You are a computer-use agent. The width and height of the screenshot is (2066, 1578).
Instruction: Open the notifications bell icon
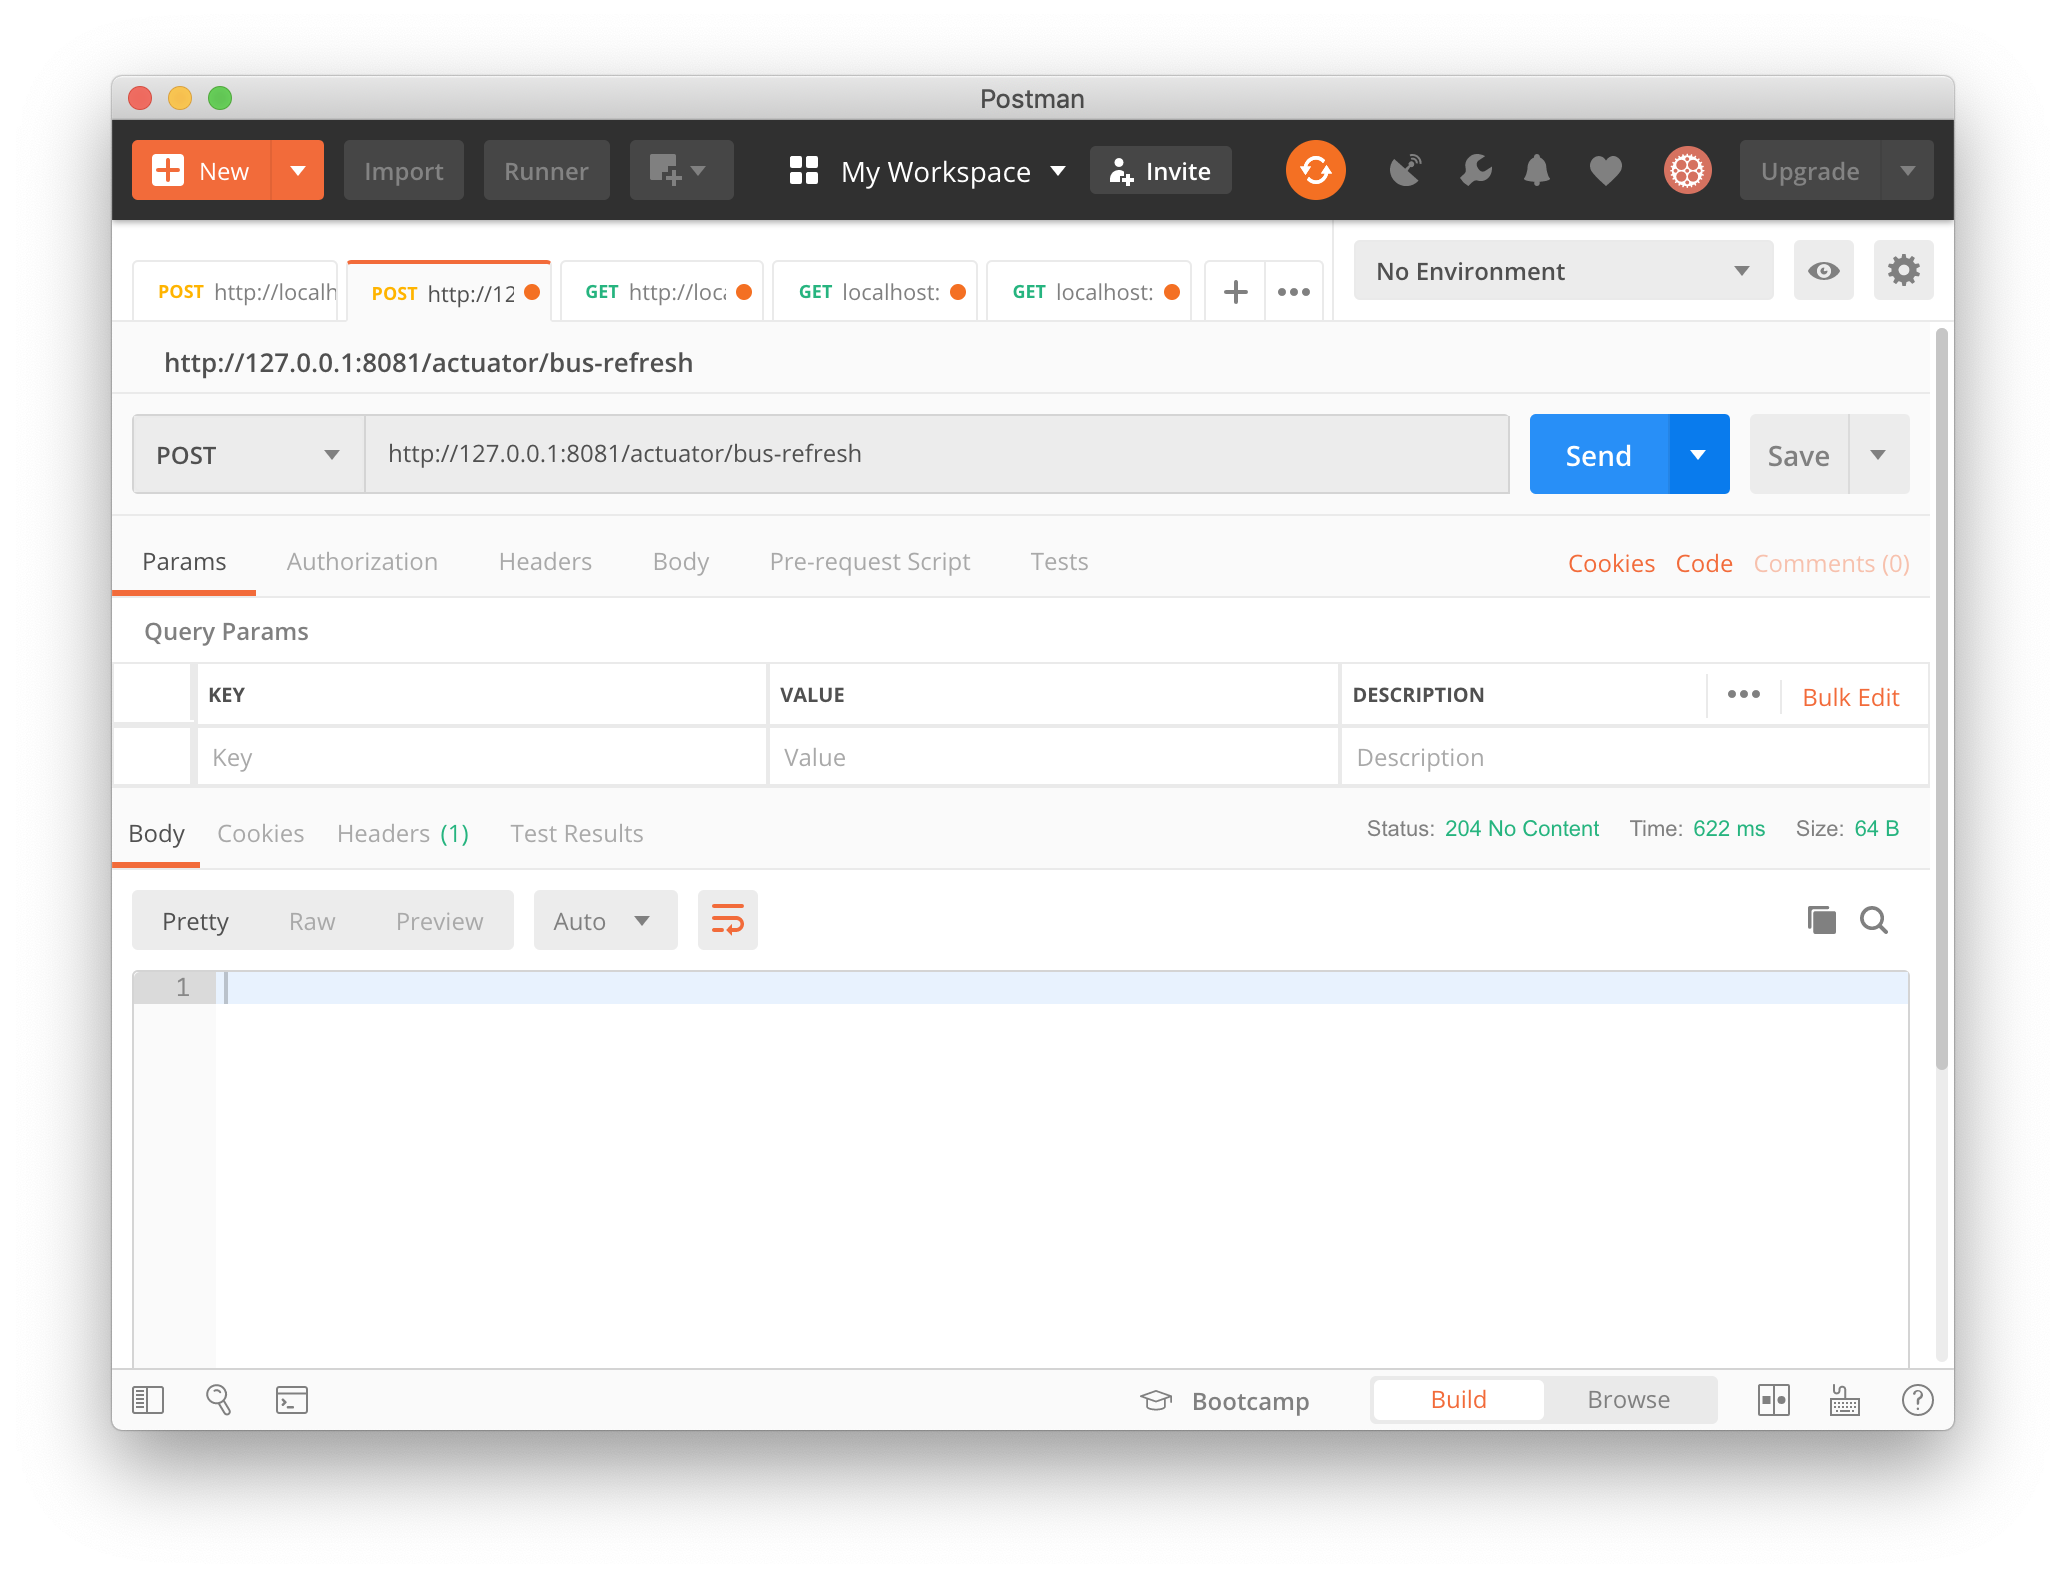(1537, 170)
